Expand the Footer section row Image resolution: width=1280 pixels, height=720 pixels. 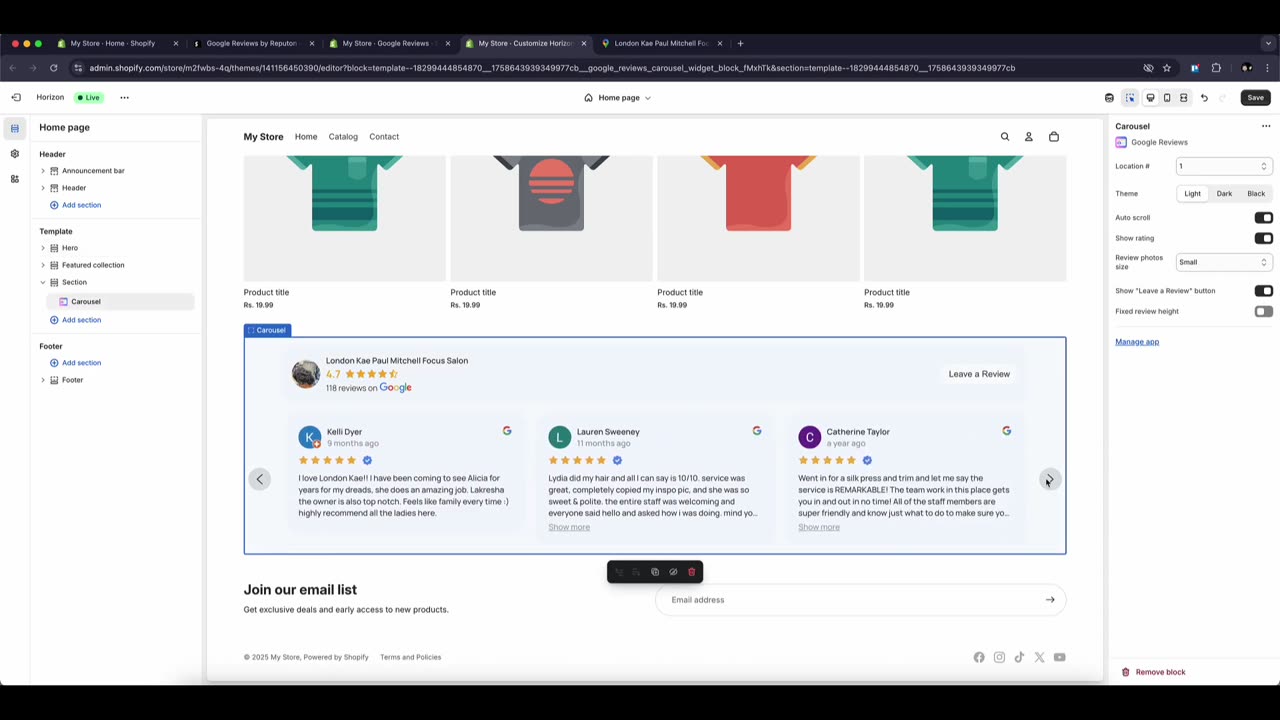click(43, 380)
